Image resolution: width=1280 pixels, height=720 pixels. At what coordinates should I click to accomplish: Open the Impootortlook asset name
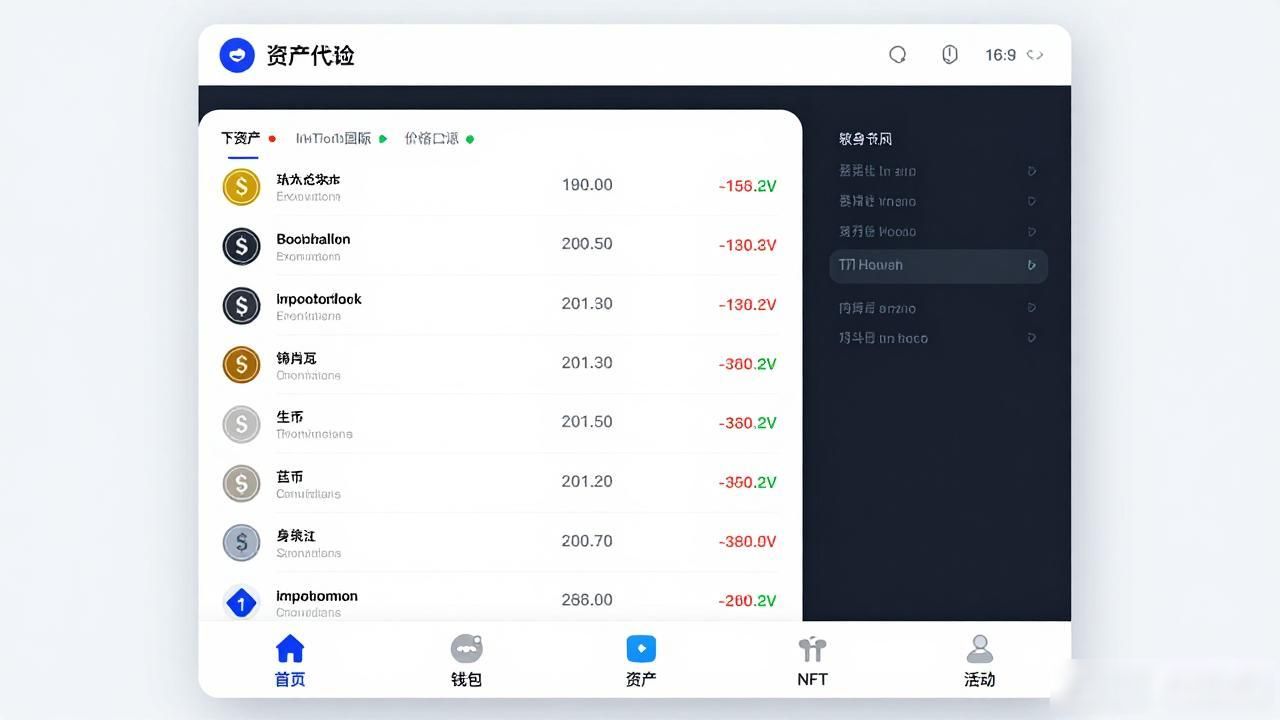319,299
